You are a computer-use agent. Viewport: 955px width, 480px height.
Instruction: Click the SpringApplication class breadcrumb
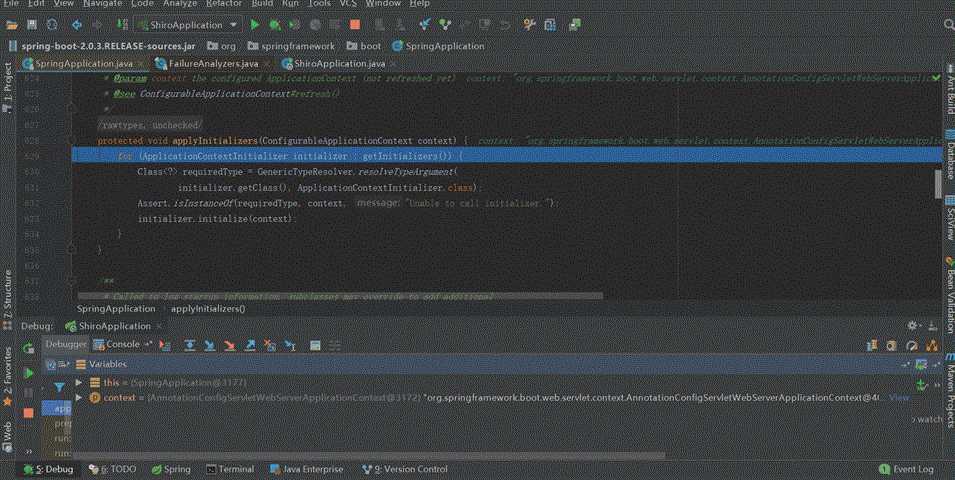(438, 46)
